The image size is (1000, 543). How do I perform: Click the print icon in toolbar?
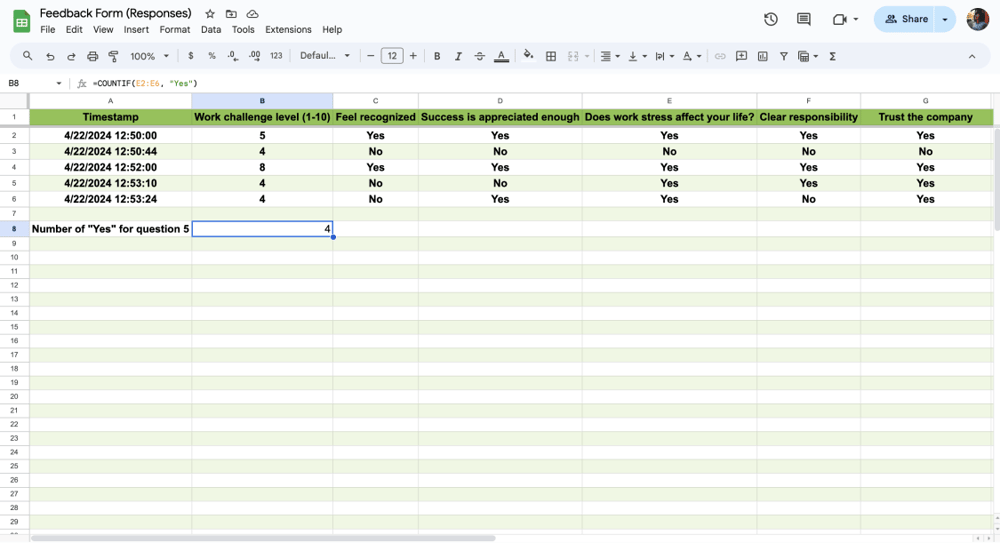coord(92,57)
